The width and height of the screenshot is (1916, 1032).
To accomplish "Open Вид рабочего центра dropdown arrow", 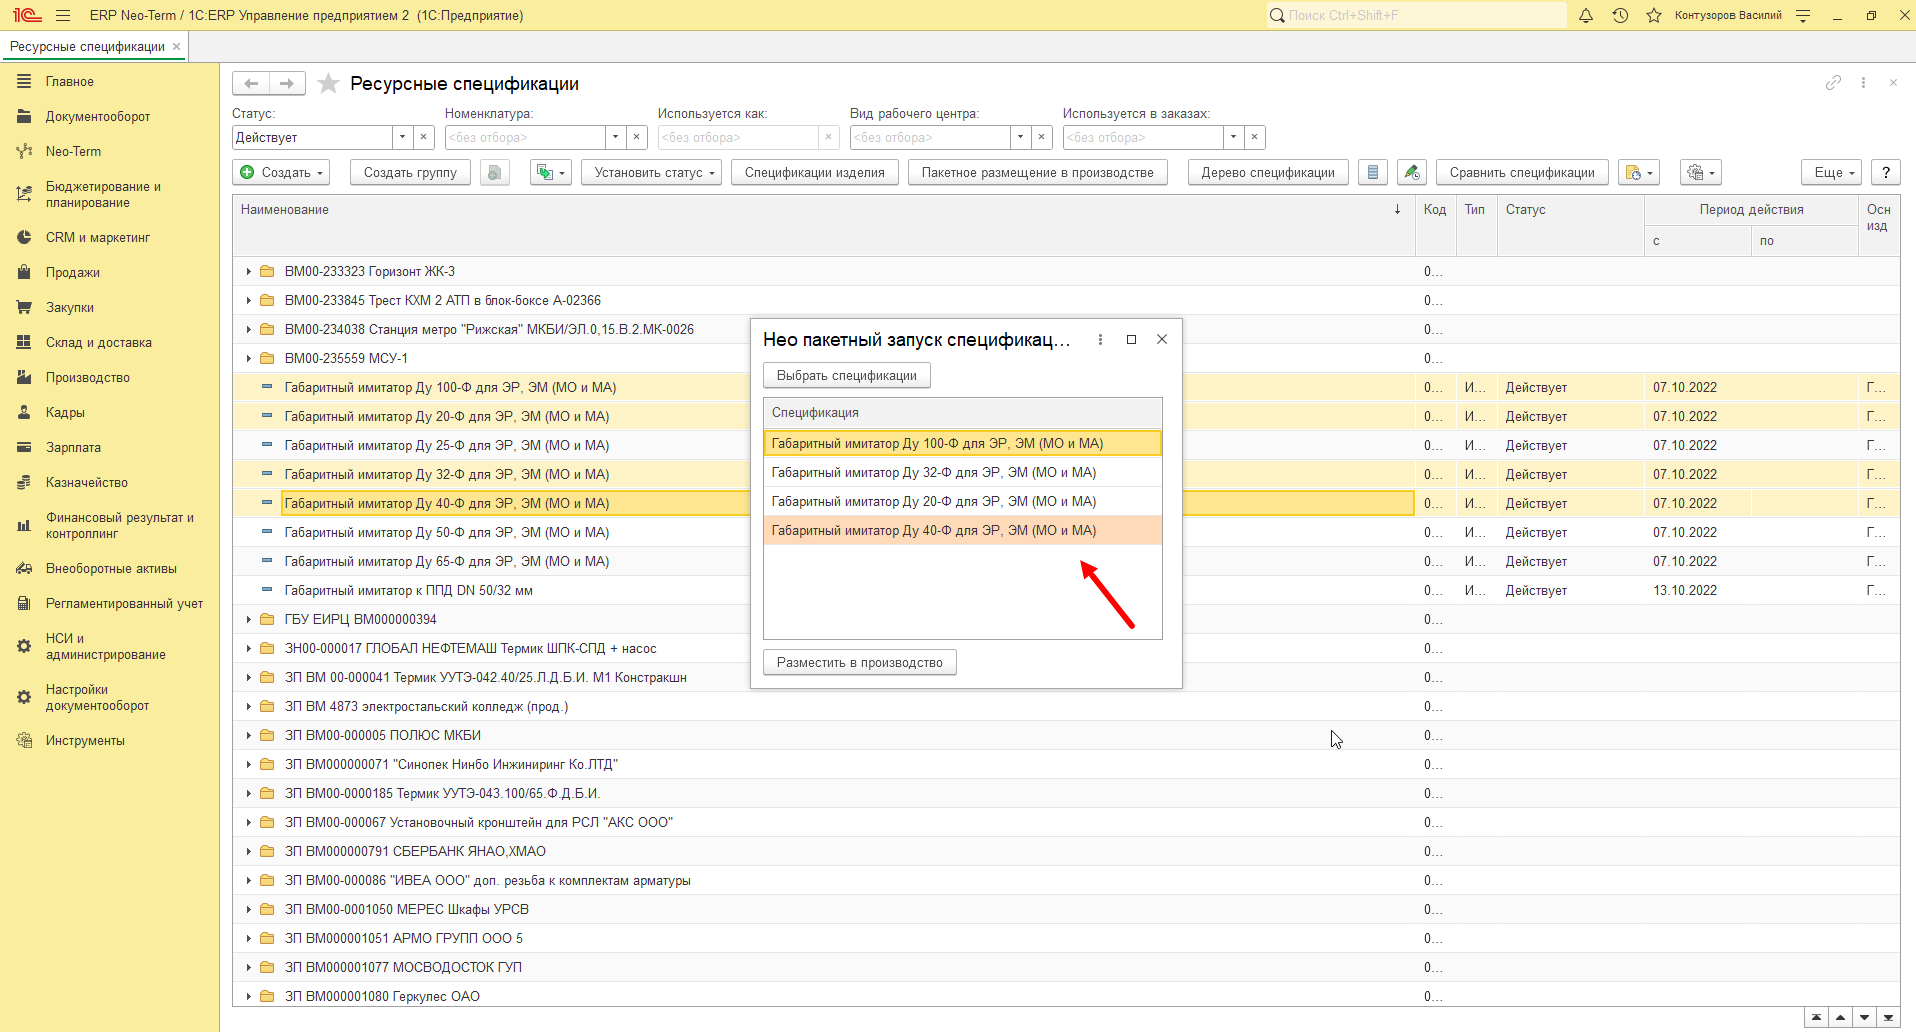I will (x=1020, y=137).
